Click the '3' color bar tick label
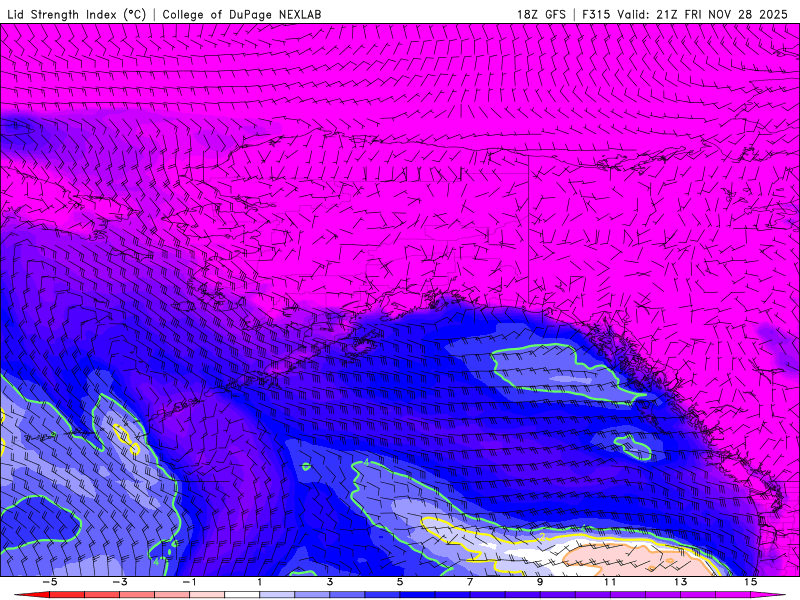 (x=330, y=582)
